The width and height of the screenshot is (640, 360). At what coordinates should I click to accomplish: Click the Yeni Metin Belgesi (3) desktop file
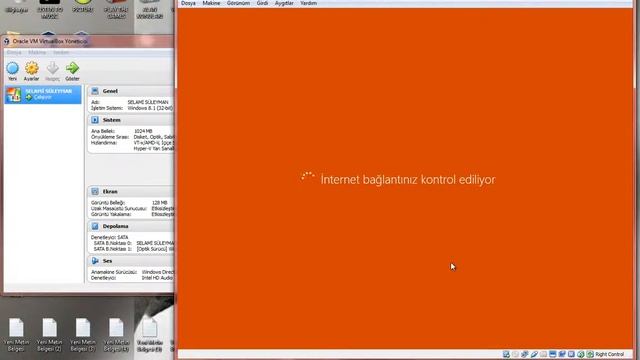click(x=83, y=335)
